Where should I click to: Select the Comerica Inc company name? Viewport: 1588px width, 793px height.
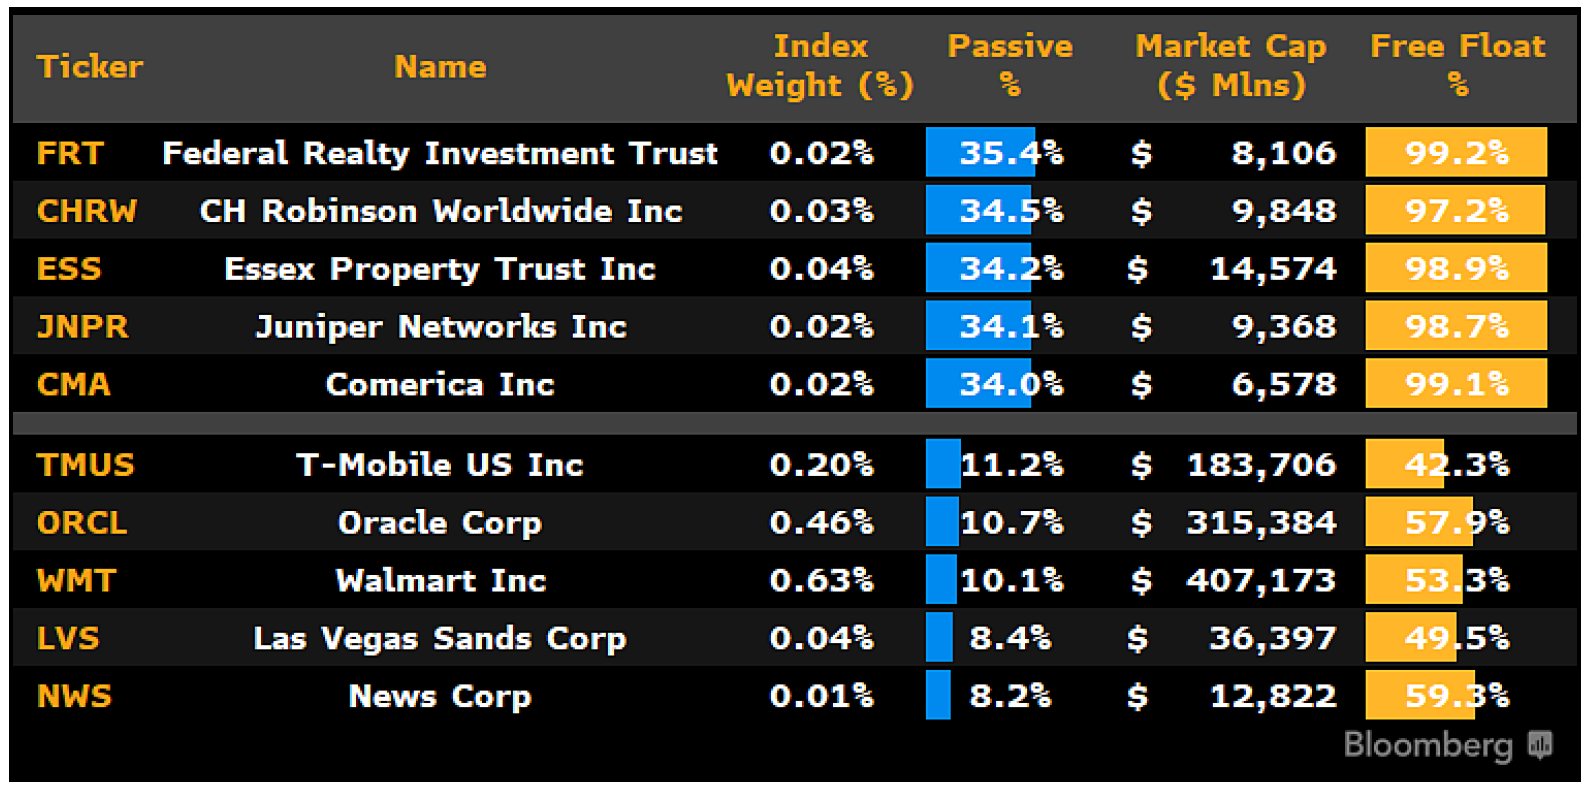coord(440,385)
